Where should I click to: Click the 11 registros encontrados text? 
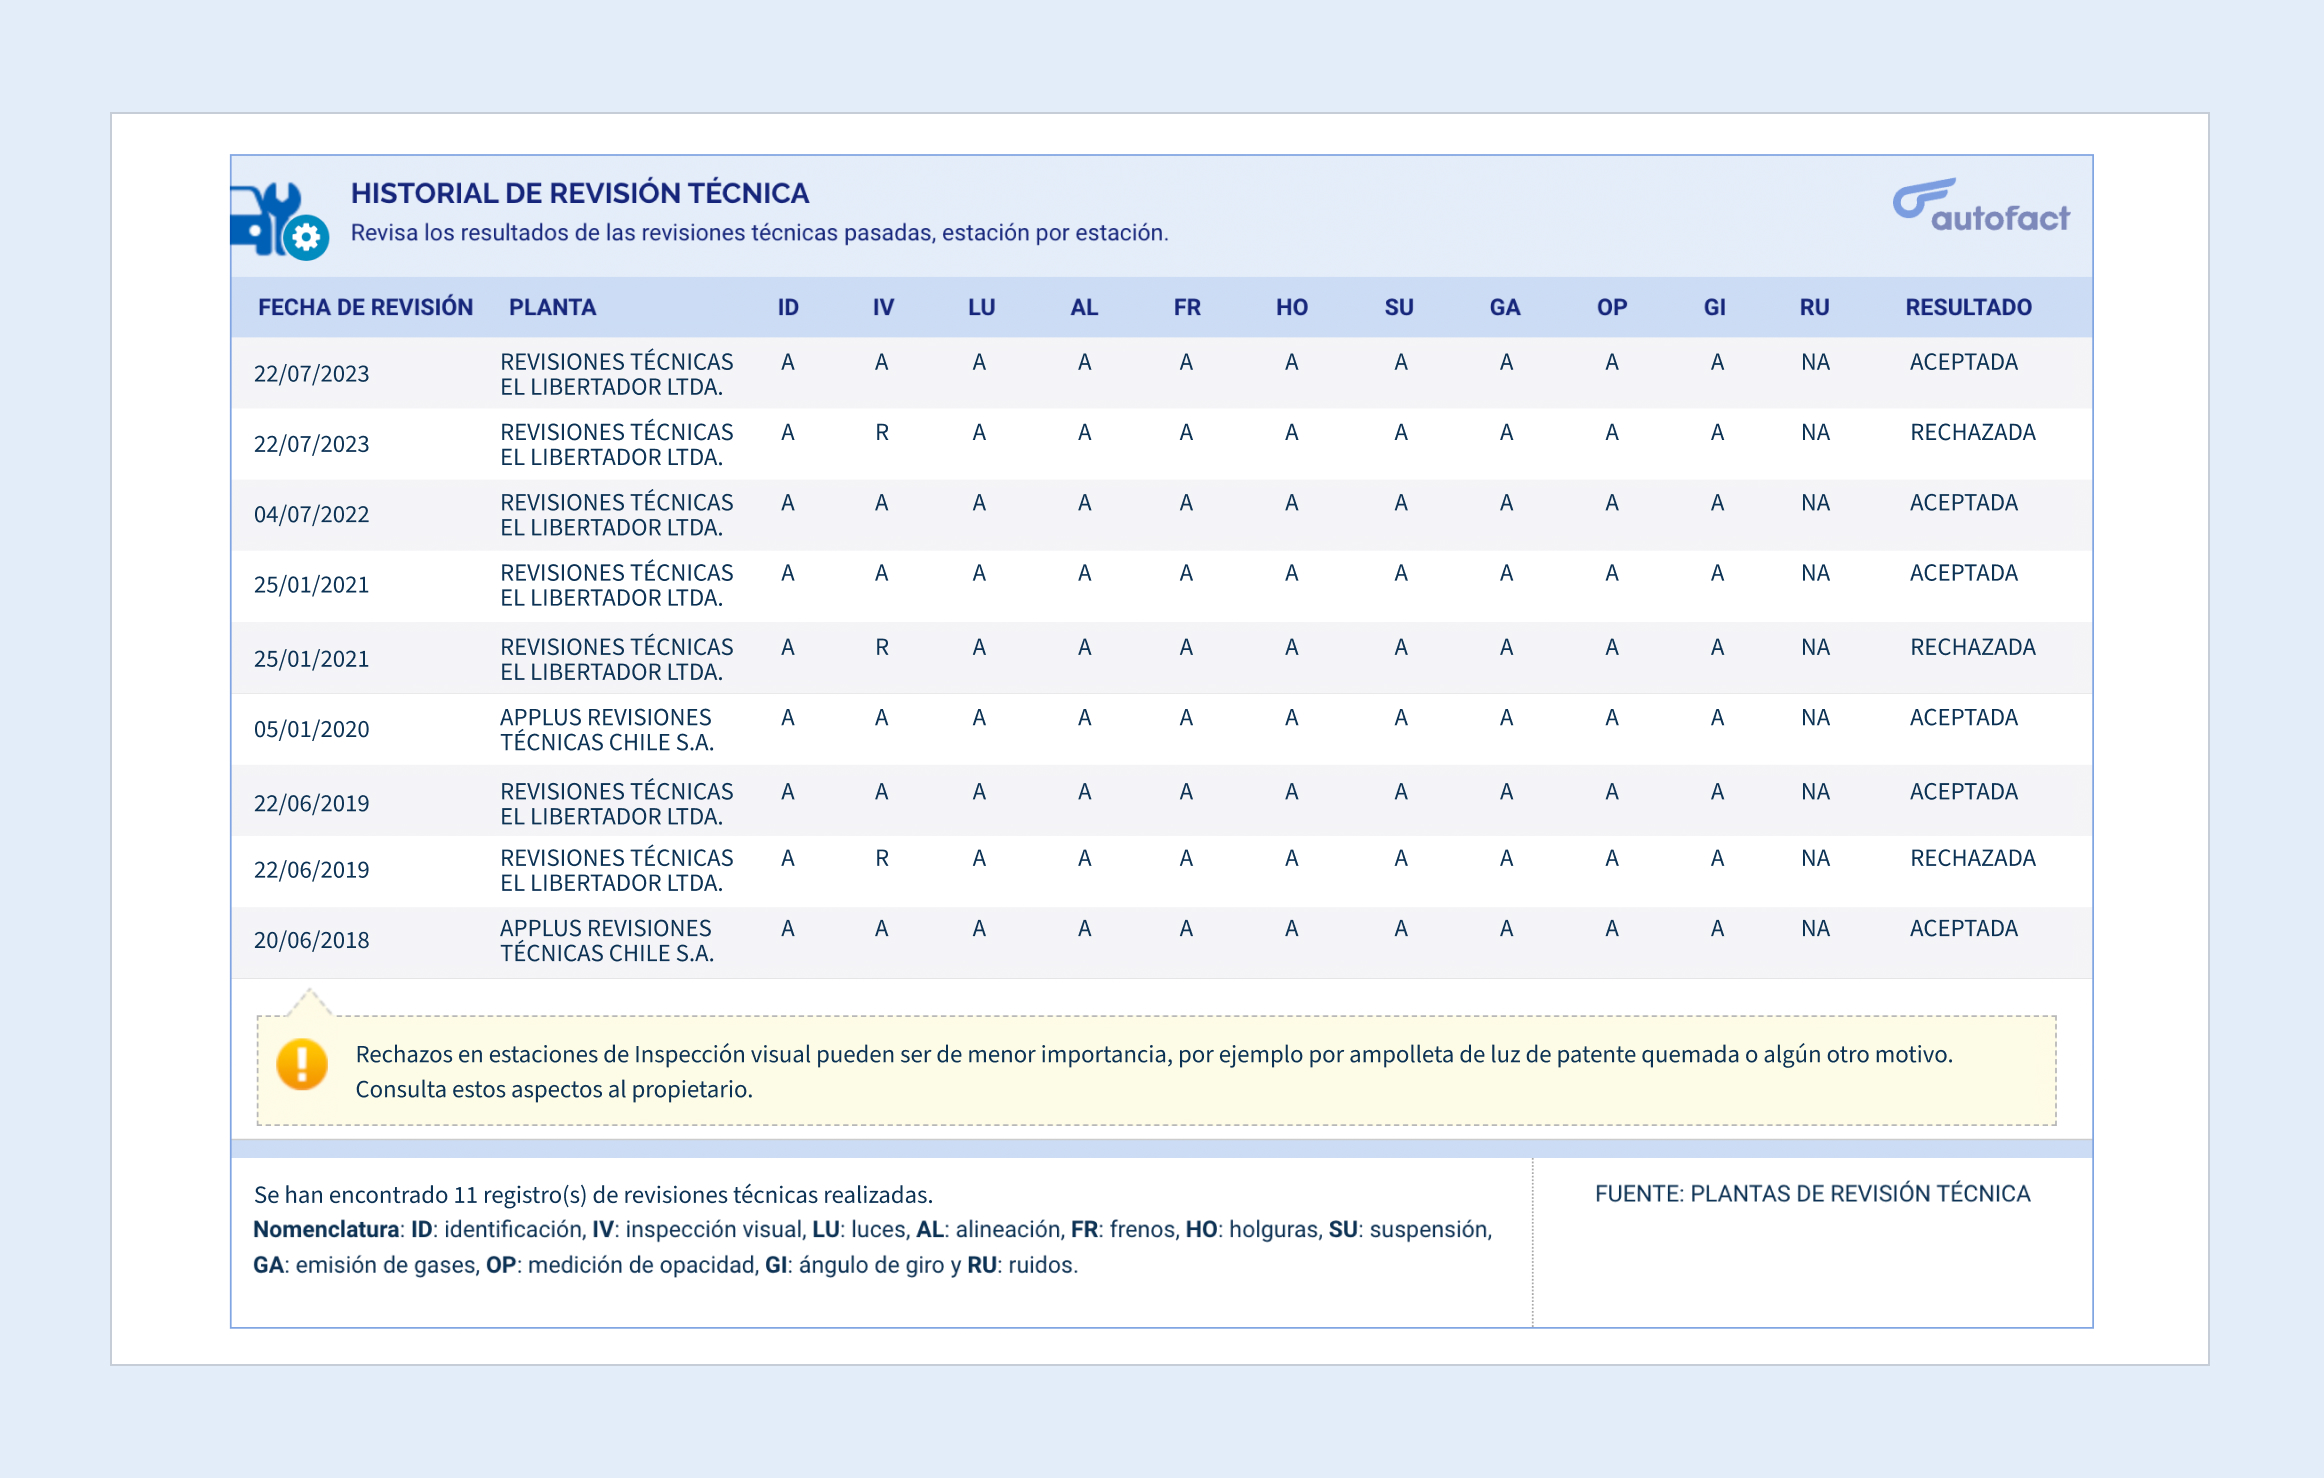[593, 1194]
